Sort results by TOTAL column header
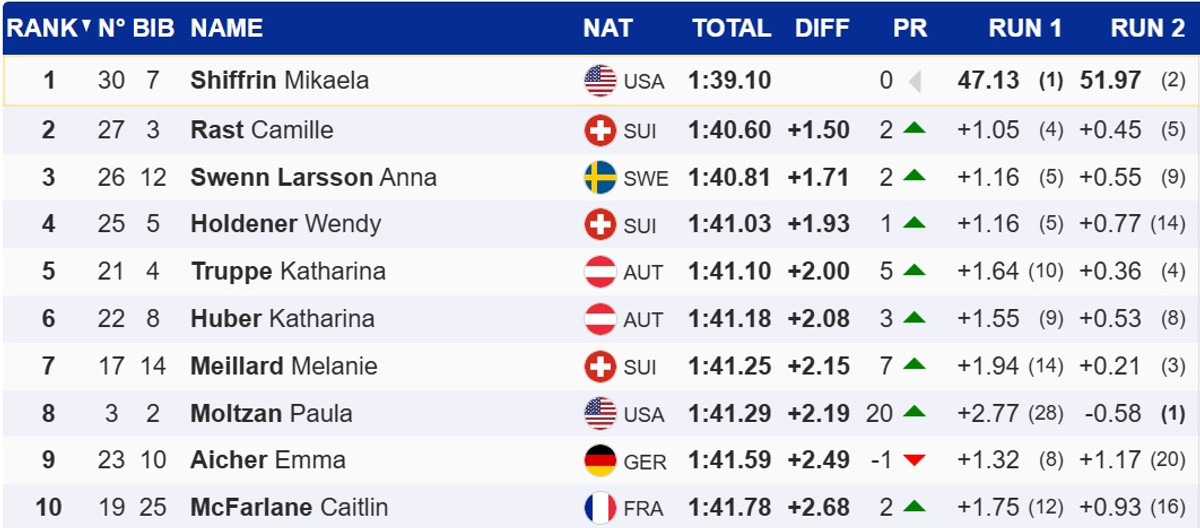 point(730,28)
